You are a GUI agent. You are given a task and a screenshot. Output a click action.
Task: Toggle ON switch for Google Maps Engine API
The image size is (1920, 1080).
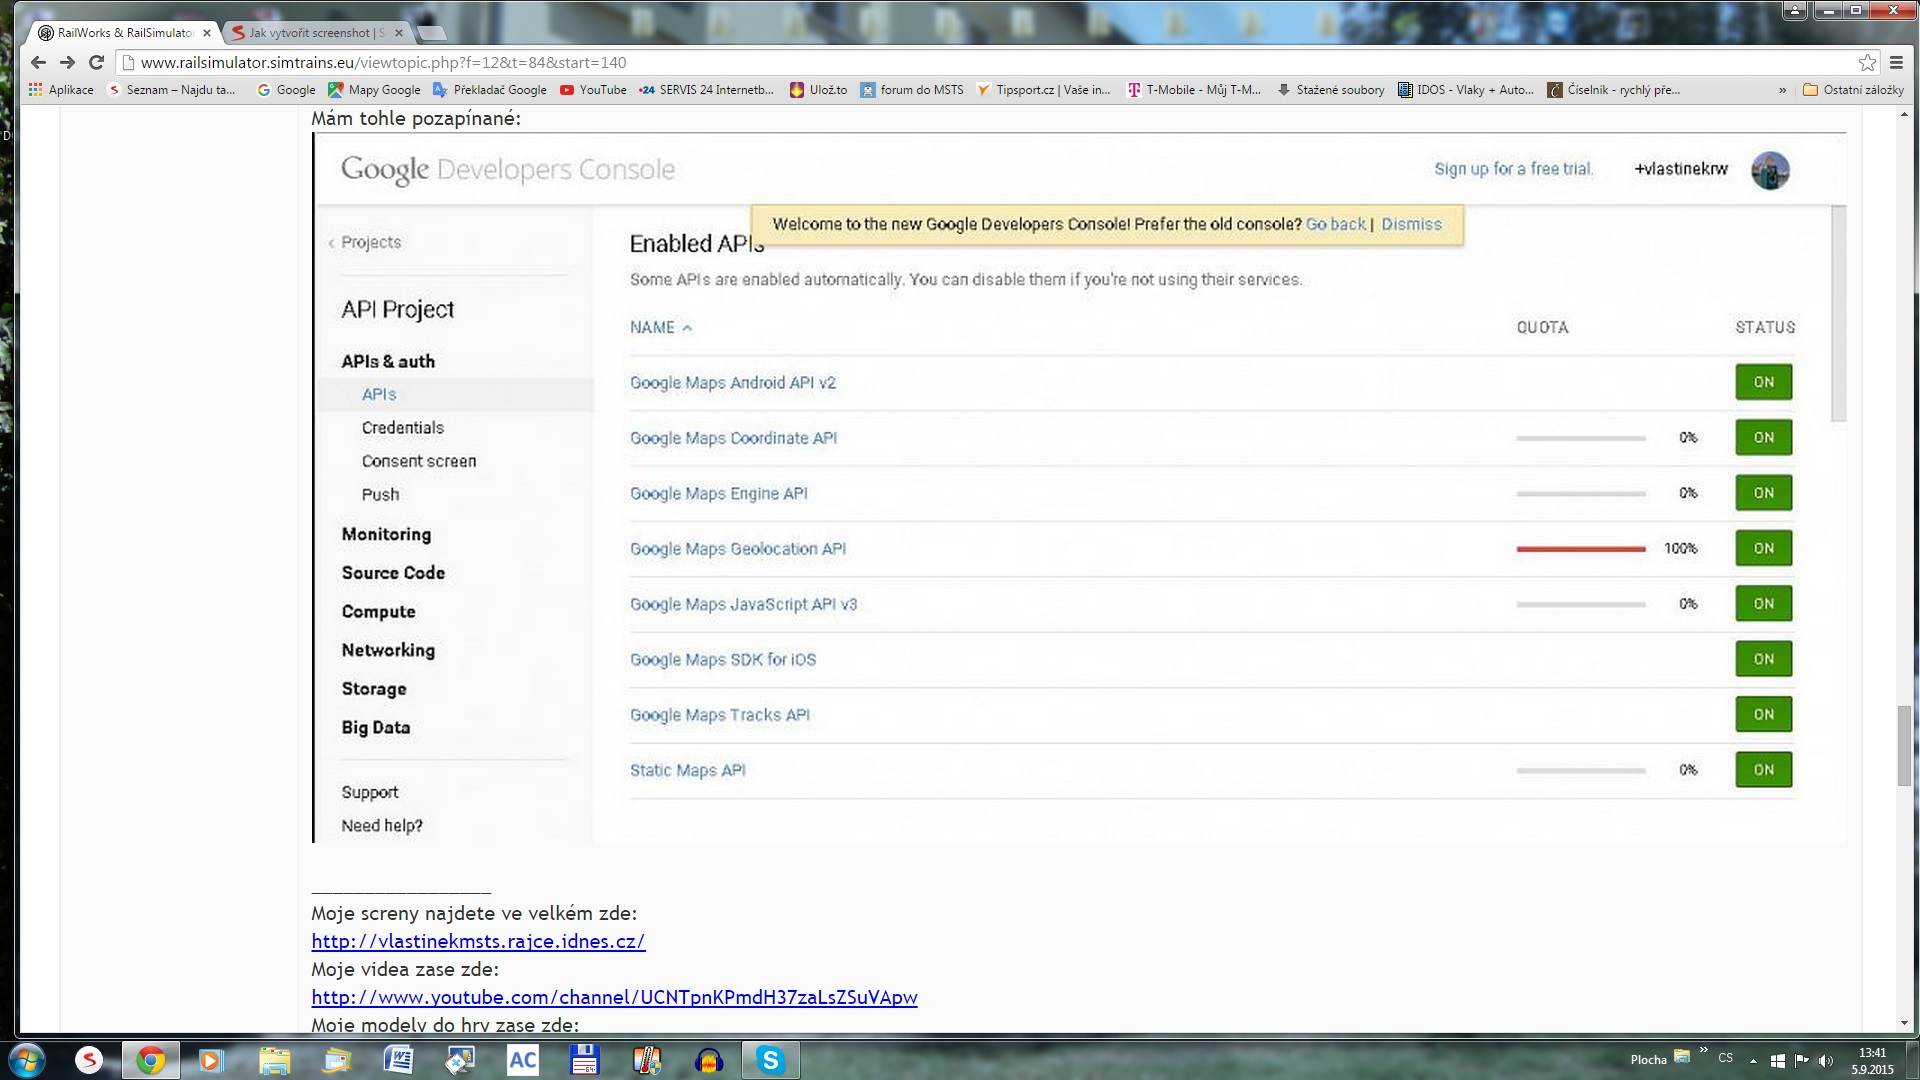click(1764, 493)
